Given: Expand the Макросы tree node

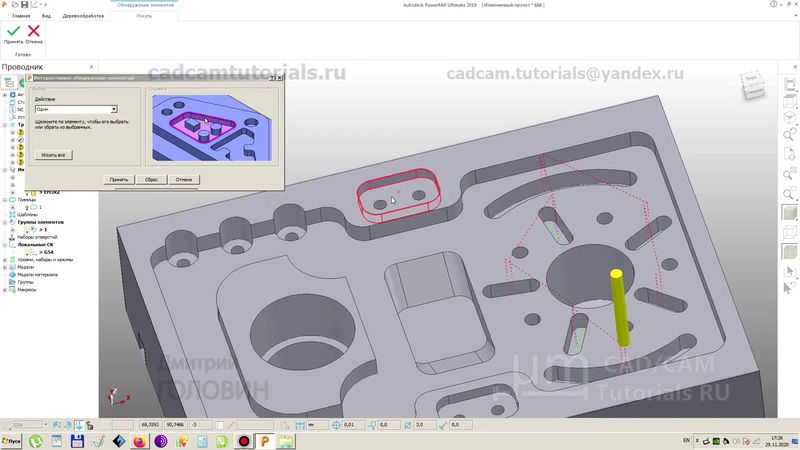Looking at the screenshot, I should tap(7, 290).
